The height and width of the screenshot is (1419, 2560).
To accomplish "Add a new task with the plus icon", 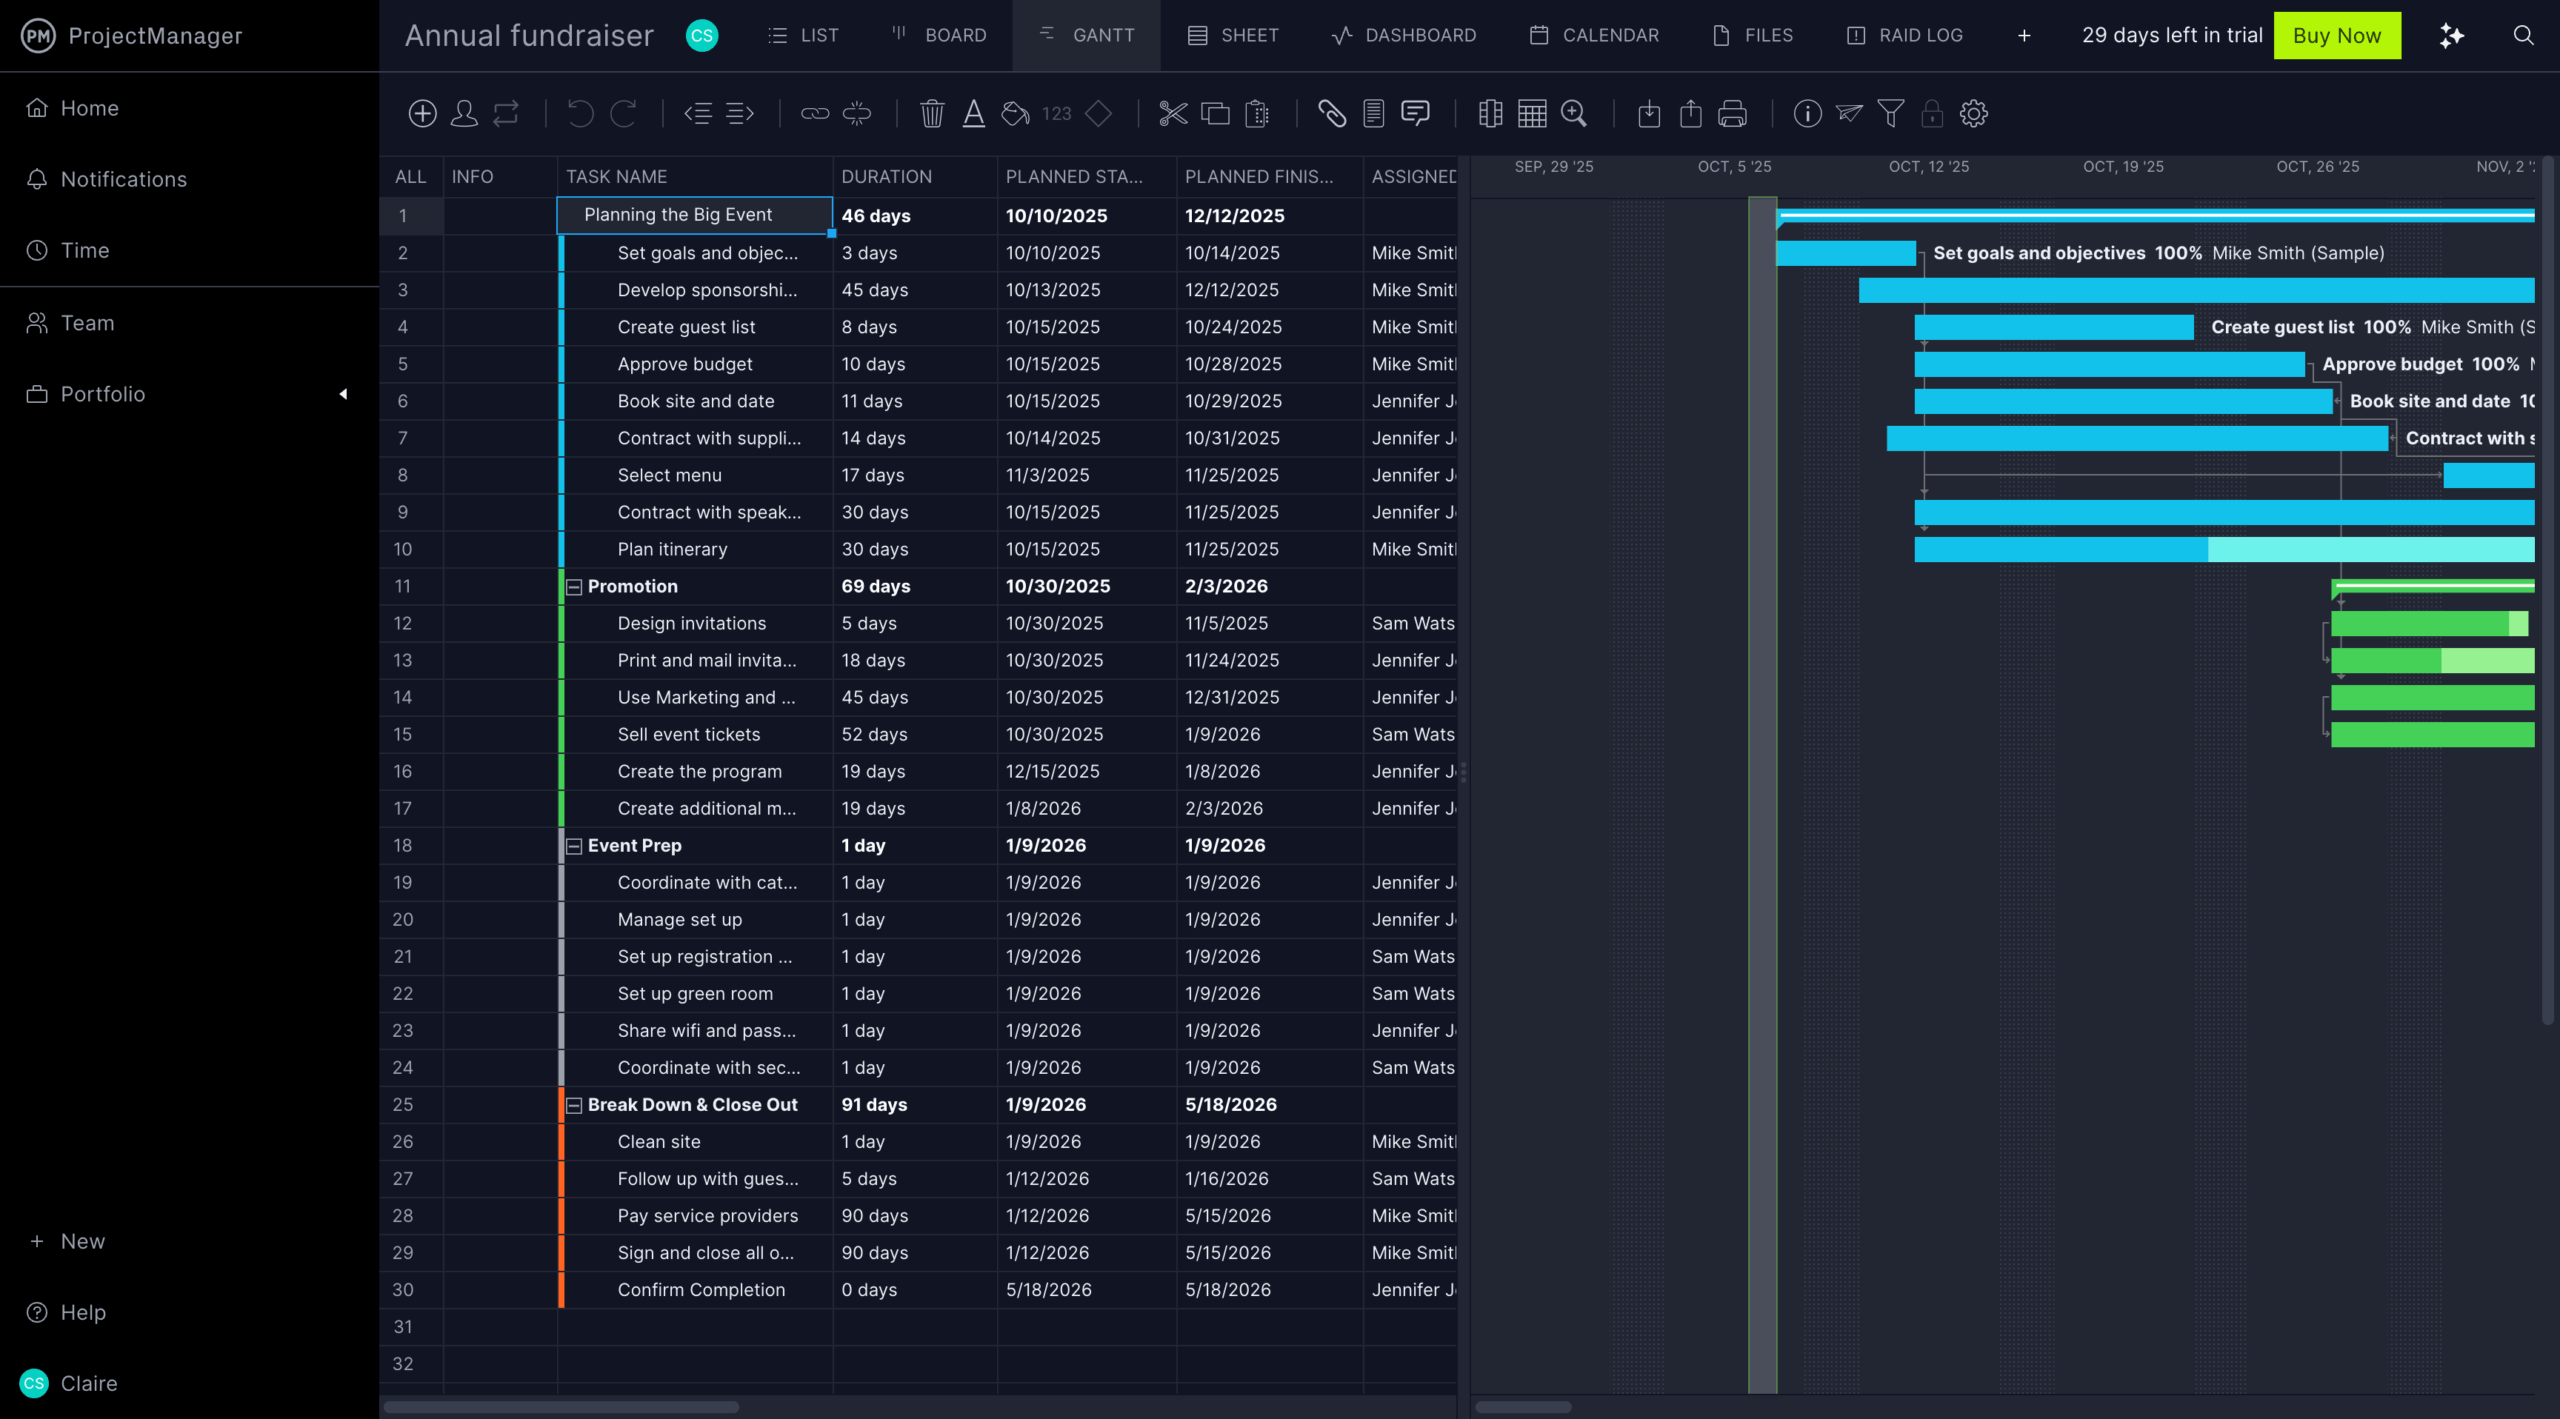I will click(x=423, y=113).
